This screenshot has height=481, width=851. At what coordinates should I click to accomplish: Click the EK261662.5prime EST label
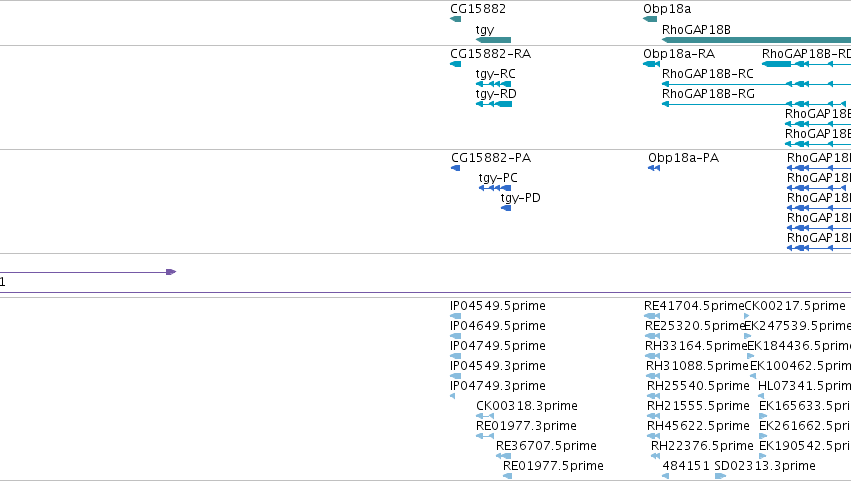tap(805, 426)
